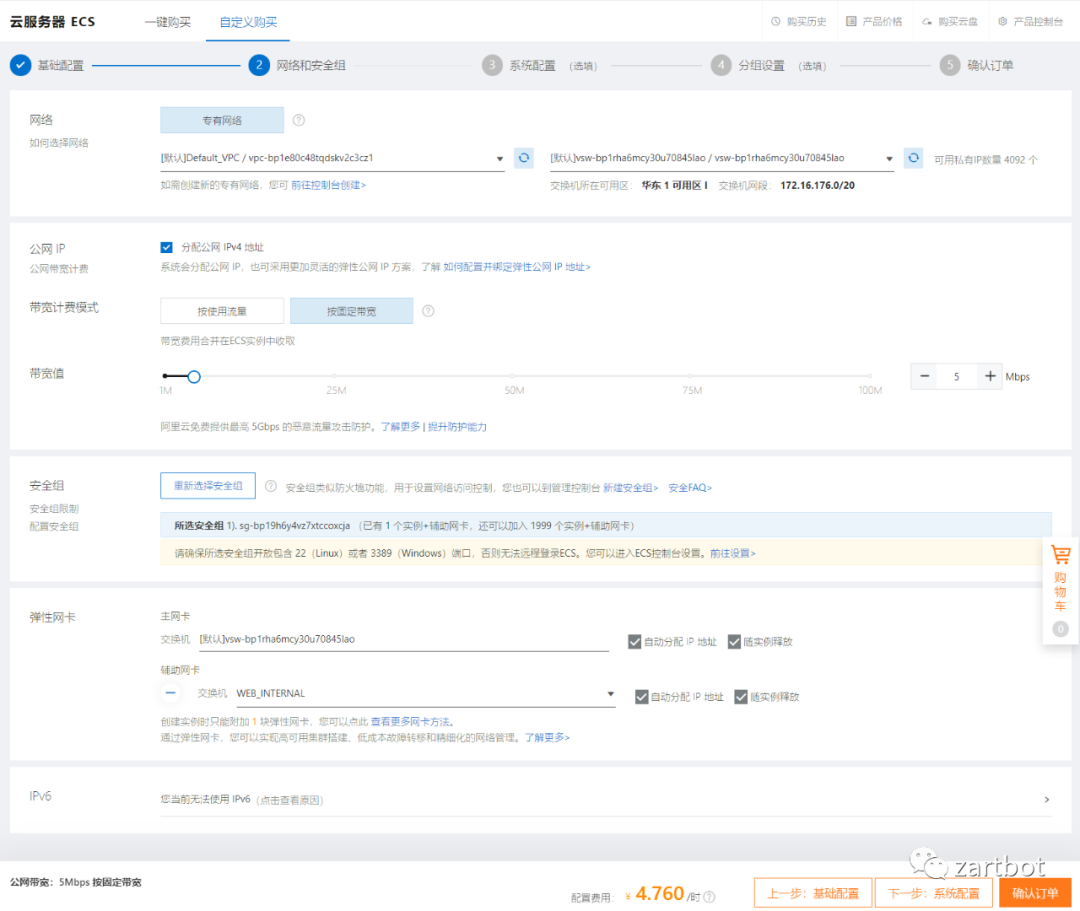Click 确认订单 orange button
This screenshot has height=911, width=1080.
pyautogui.click(x=1035, y=893)
